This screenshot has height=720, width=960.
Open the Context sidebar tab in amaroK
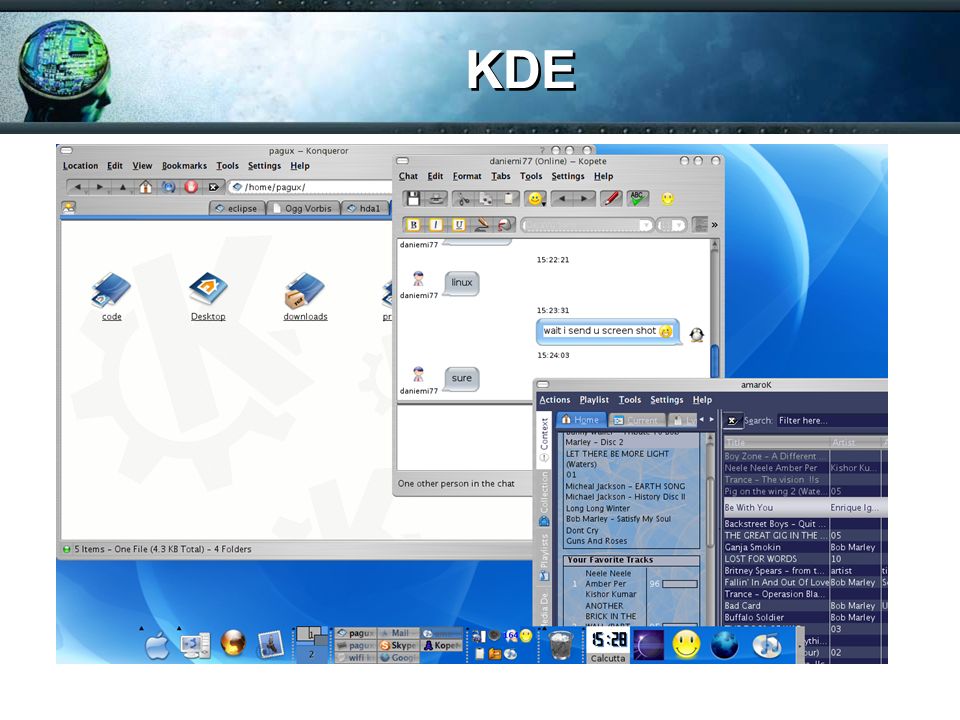coord(544,439)
